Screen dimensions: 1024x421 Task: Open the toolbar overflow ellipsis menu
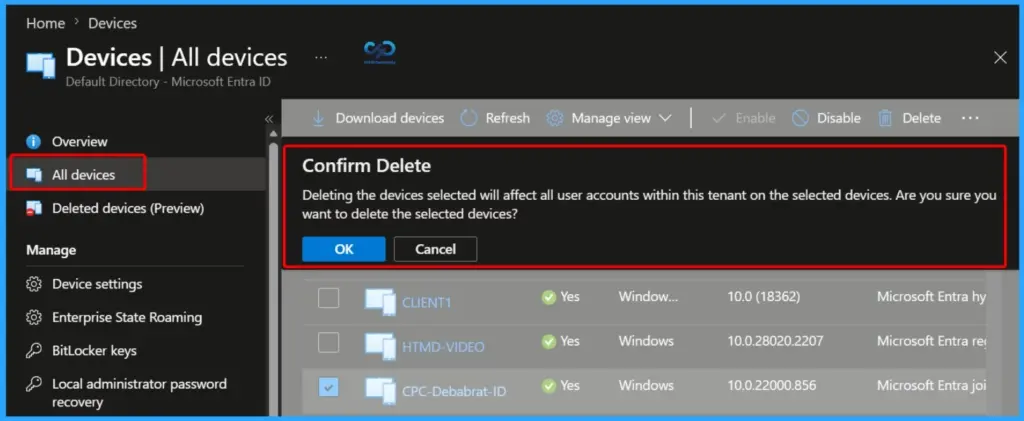[970, 118]
